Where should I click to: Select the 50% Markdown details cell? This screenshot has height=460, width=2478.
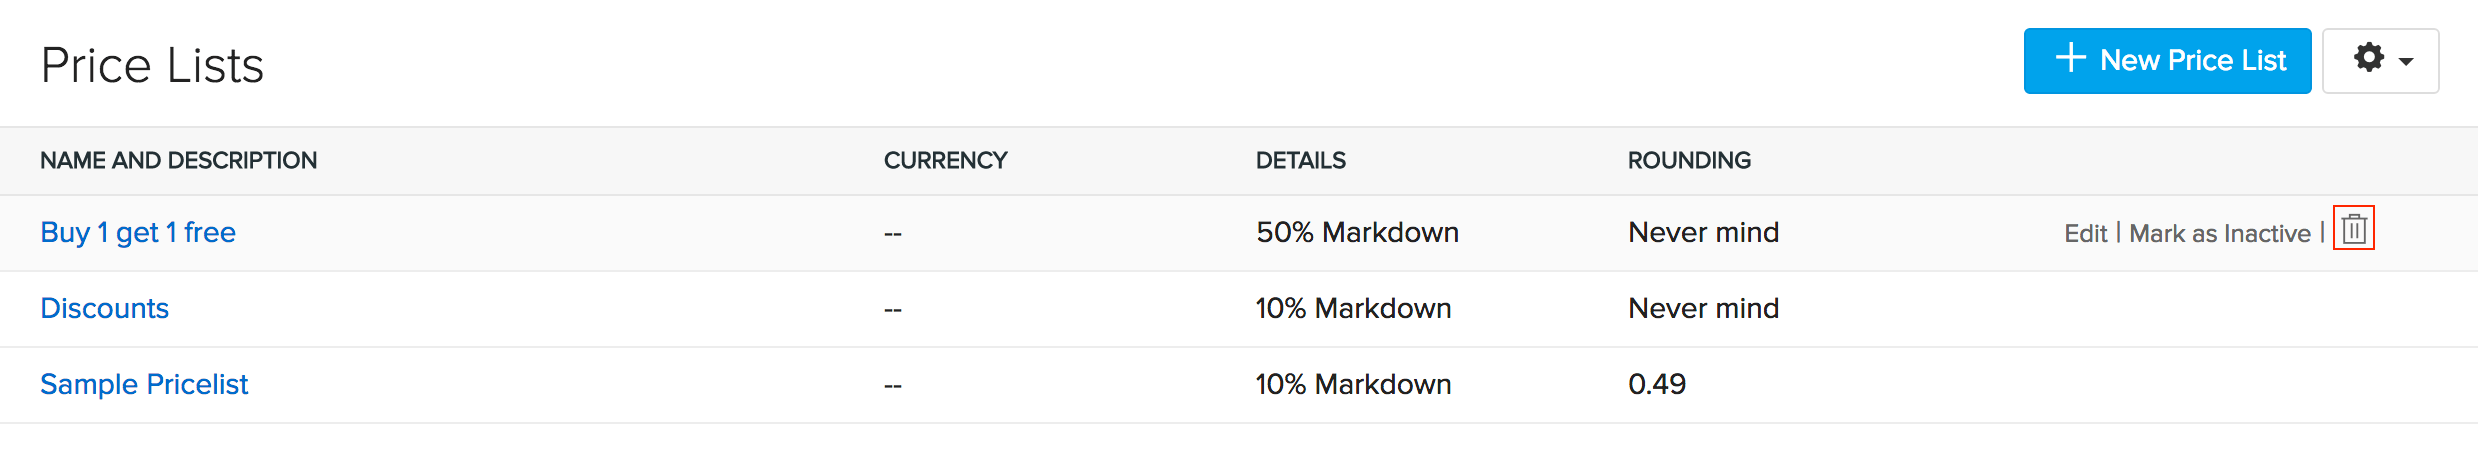[1357, 232]
